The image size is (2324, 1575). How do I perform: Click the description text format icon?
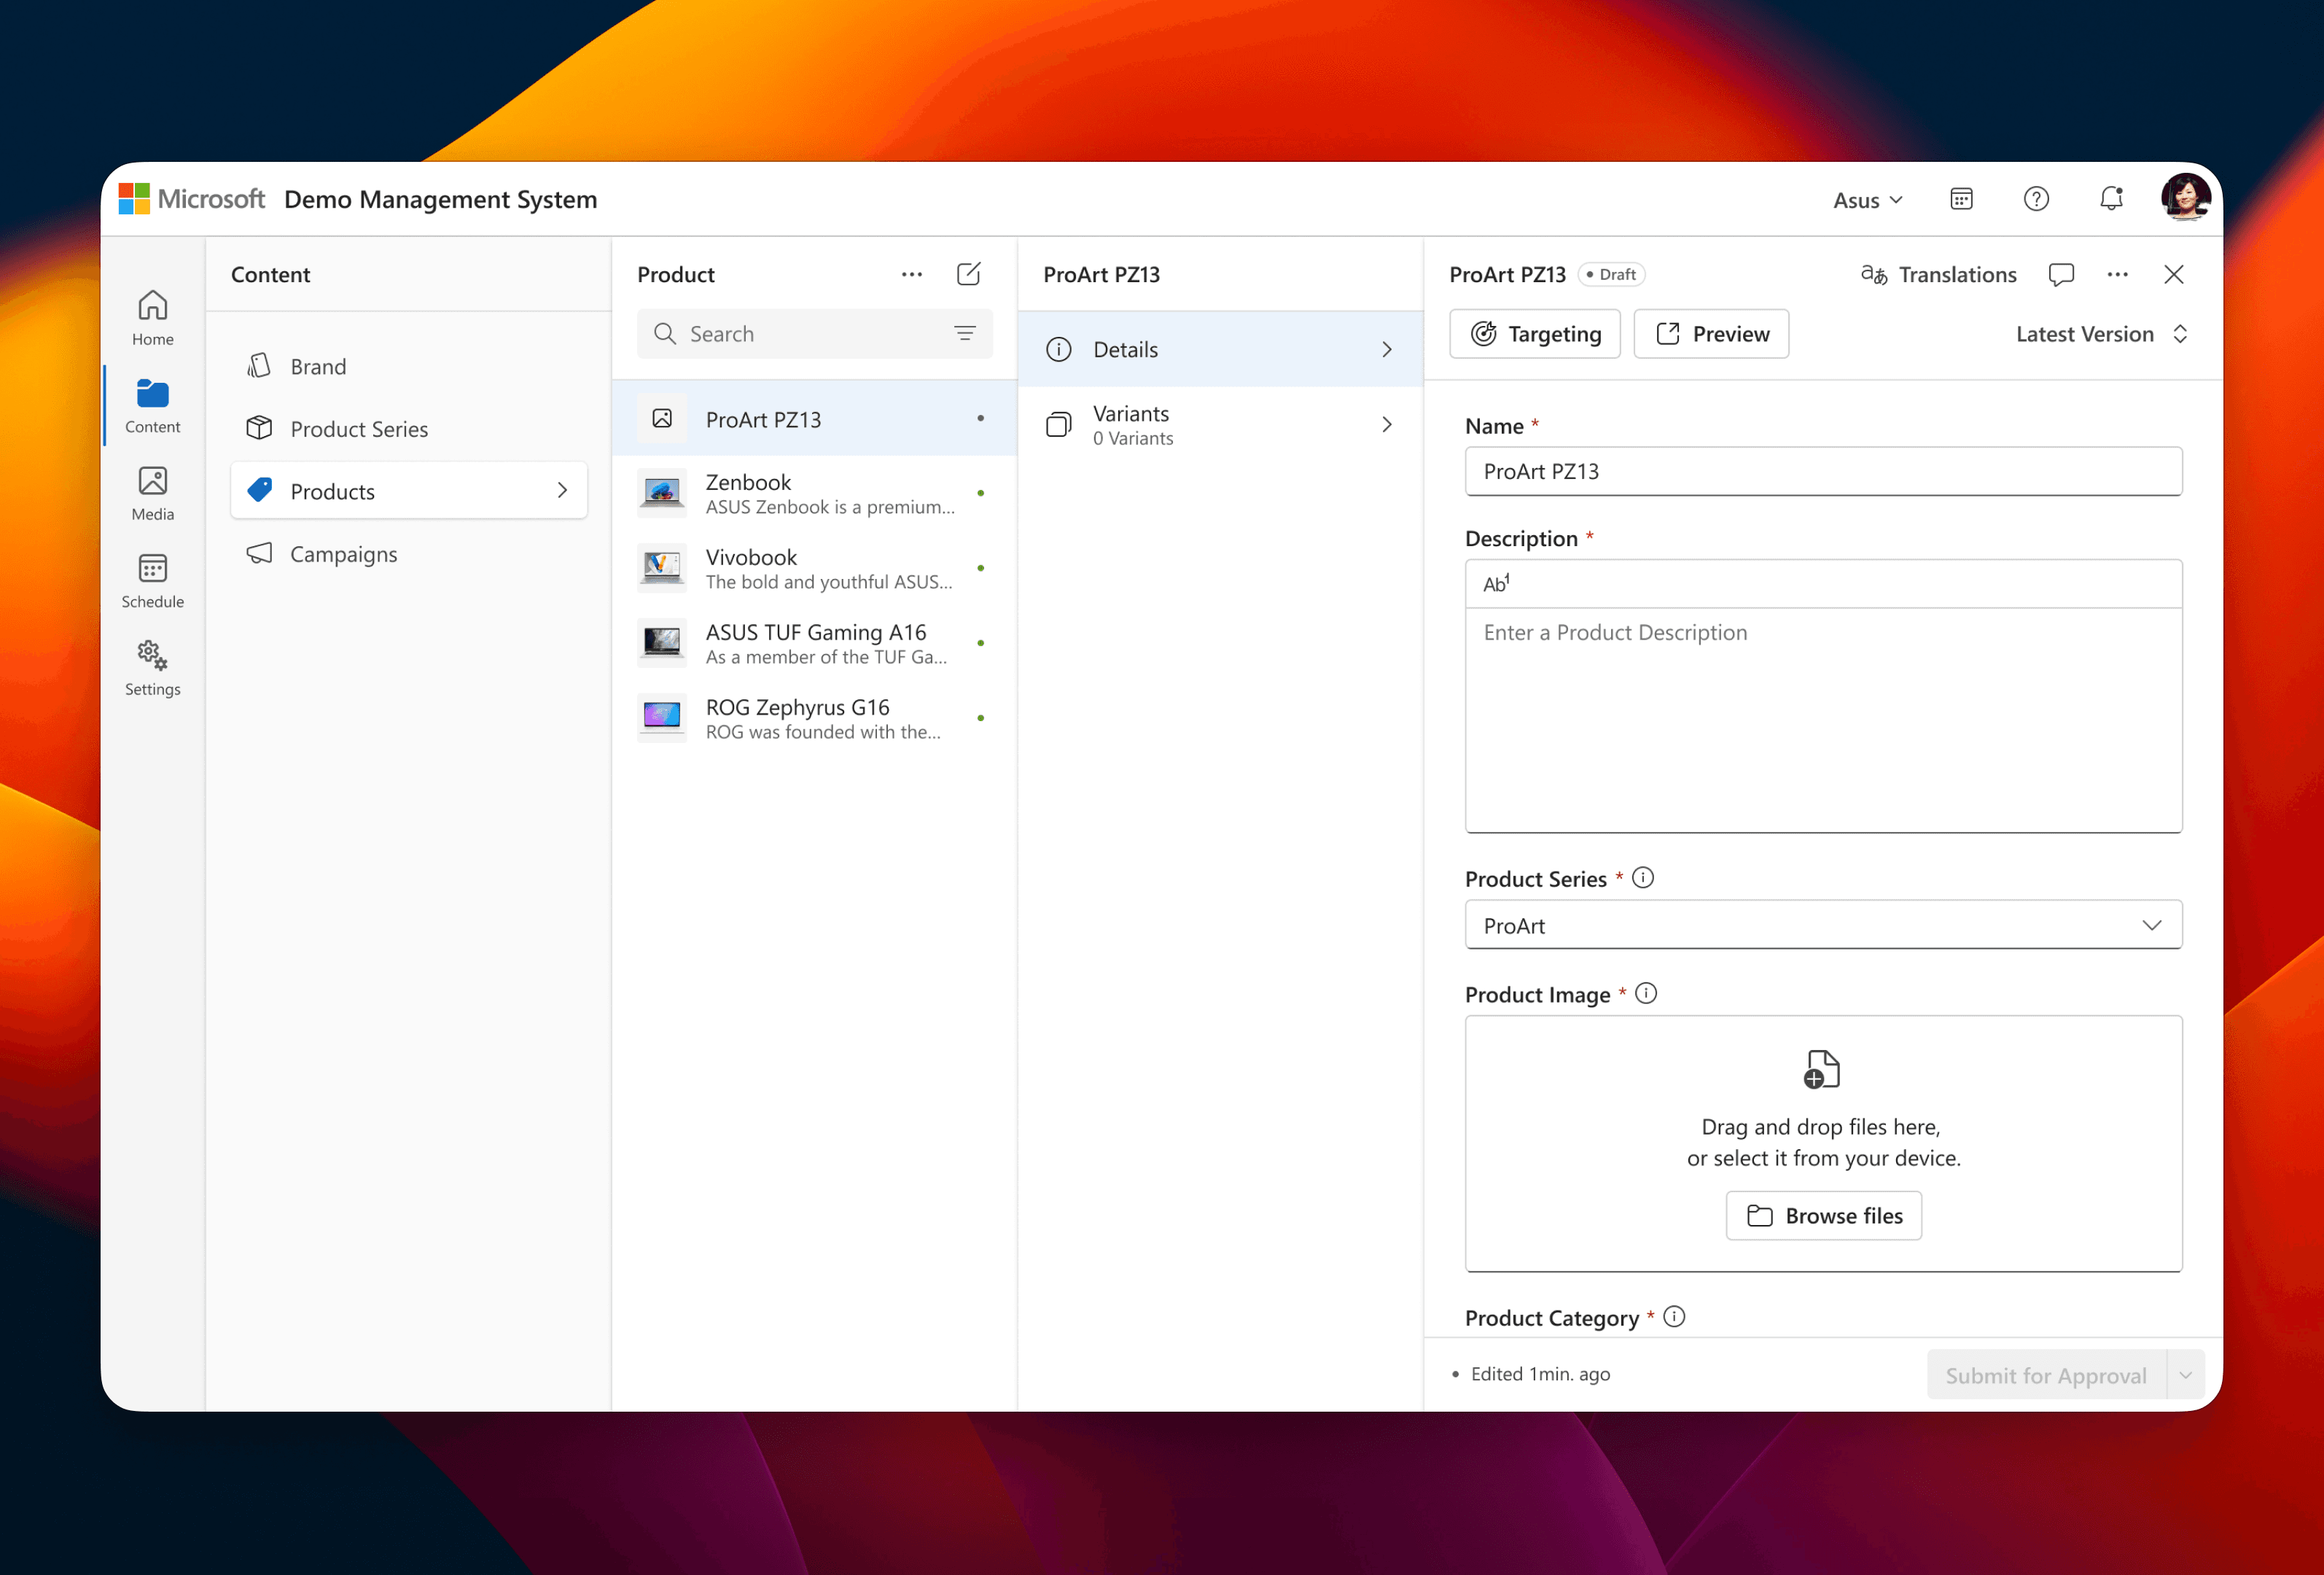(1496, 584)
